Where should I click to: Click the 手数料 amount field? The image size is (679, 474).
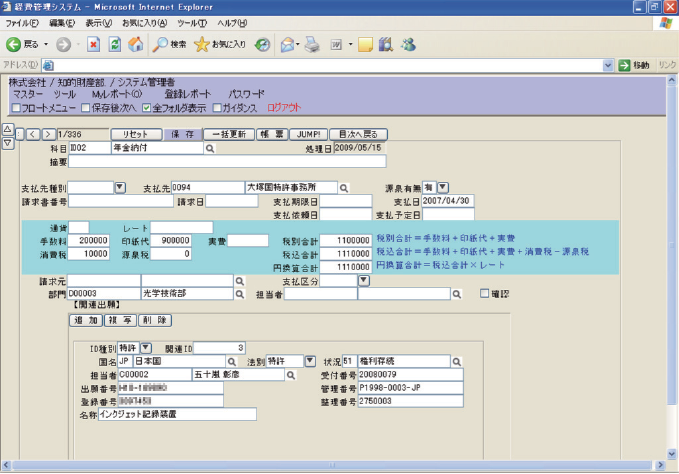pyautogui.click(x=89, y=241)
